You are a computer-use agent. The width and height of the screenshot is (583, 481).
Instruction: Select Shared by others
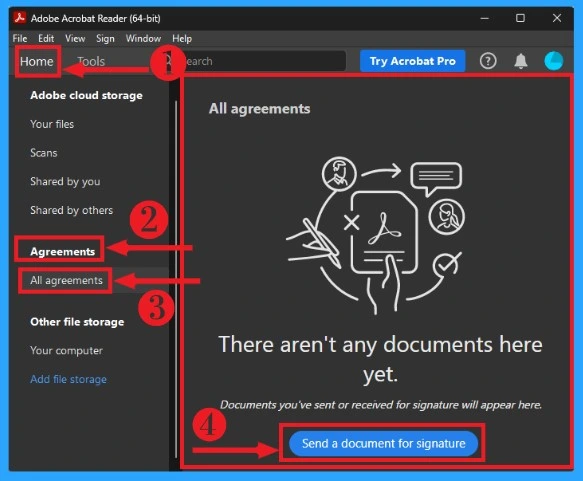point(71,210)
